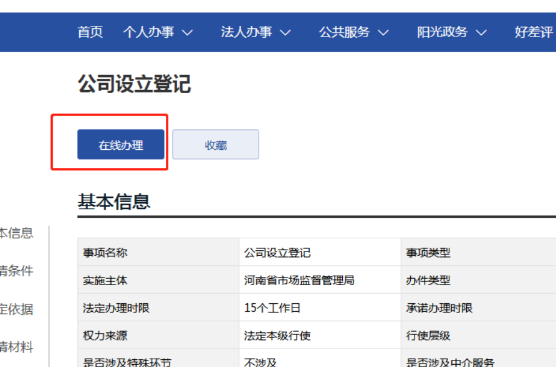The height and width of the screenshot is (367, 556).
Task: Select the 是否涉及中介服务 table cell
Action: 479,358
